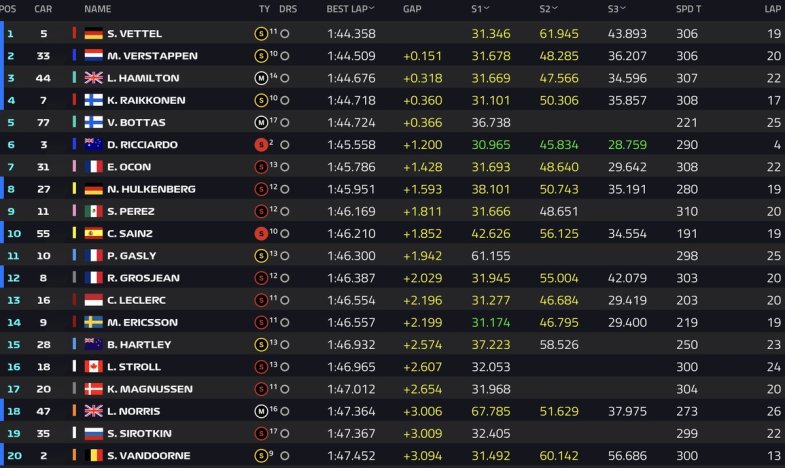Viewport: 785px width, 468px height.
Task: Toggle the DRS indicator for Vandoorne
Action: (285, 456)
